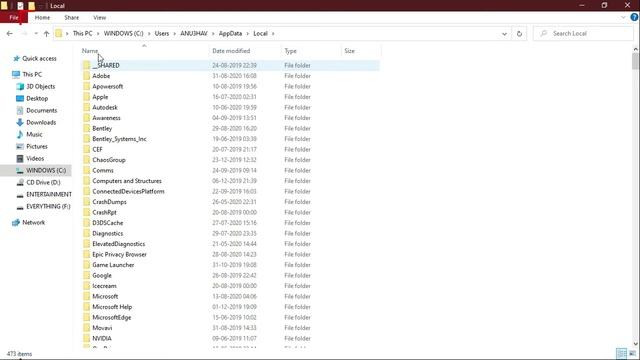
Task: Click Properties icon in title bar
Action: (20, 6)
